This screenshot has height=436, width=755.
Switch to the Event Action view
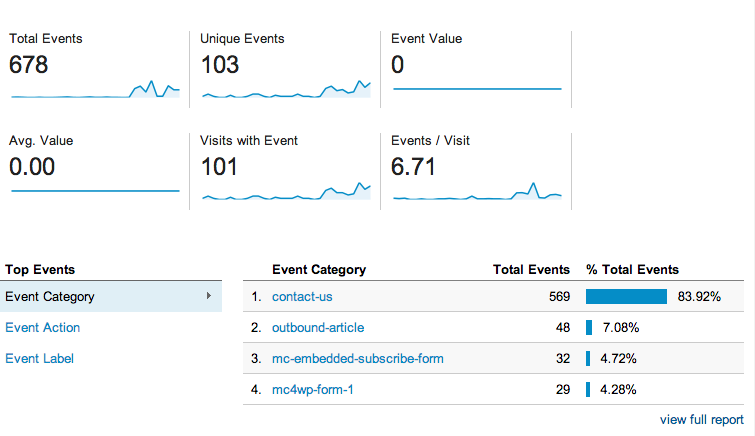pos(42,328)
